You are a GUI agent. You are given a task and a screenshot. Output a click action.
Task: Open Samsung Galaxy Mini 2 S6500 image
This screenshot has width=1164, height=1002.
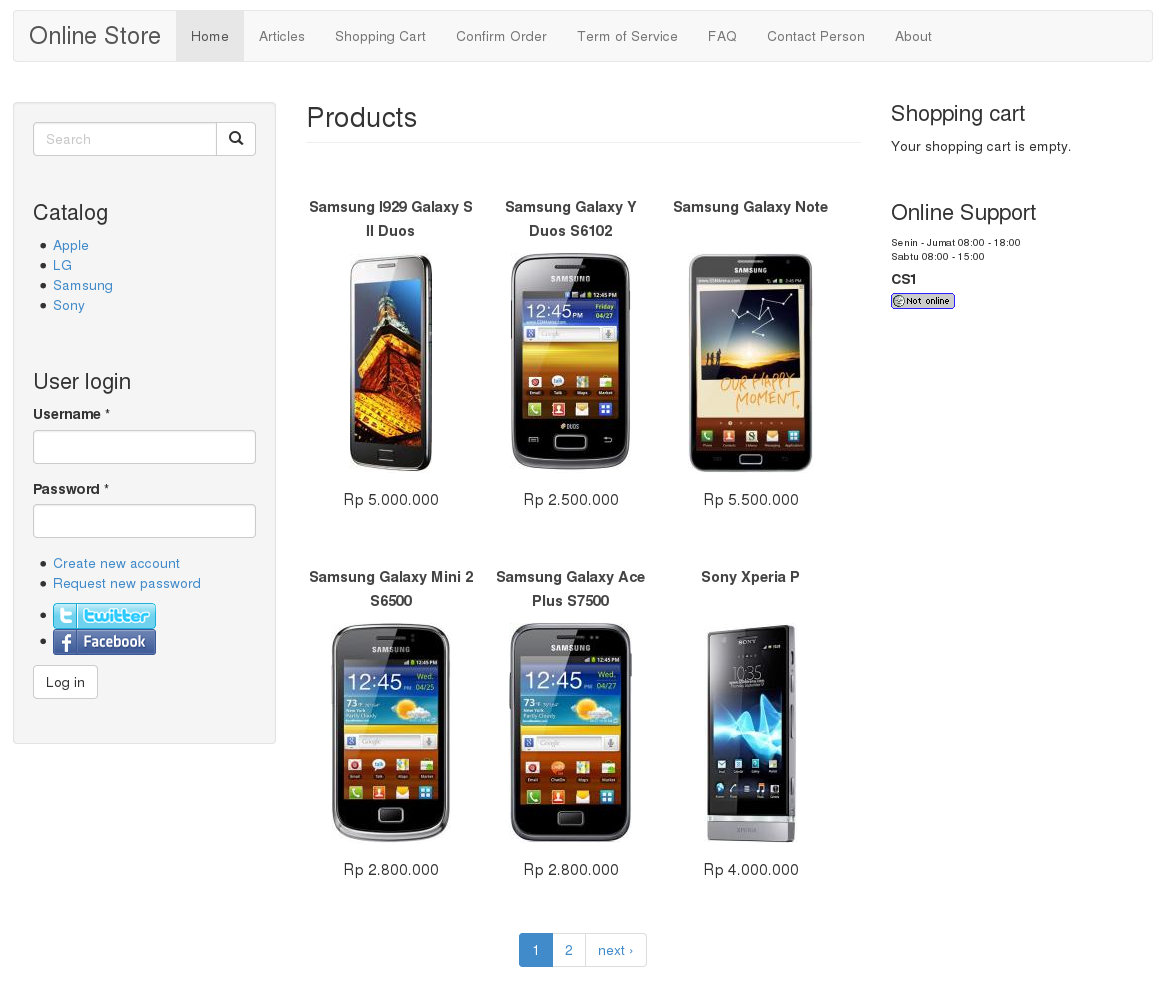click(x=391, y=733)
